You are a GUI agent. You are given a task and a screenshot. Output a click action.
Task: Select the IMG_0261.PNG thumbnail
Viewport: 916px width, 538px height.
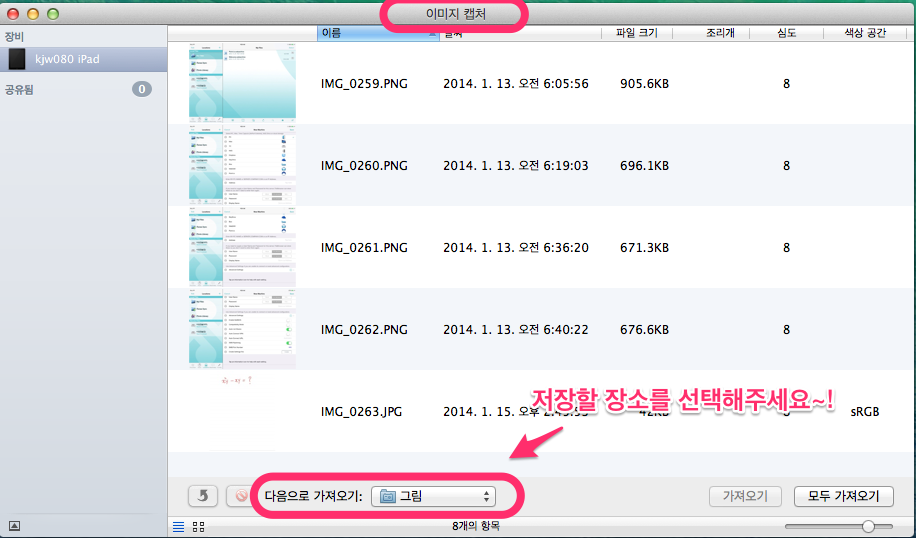[243, 247]
